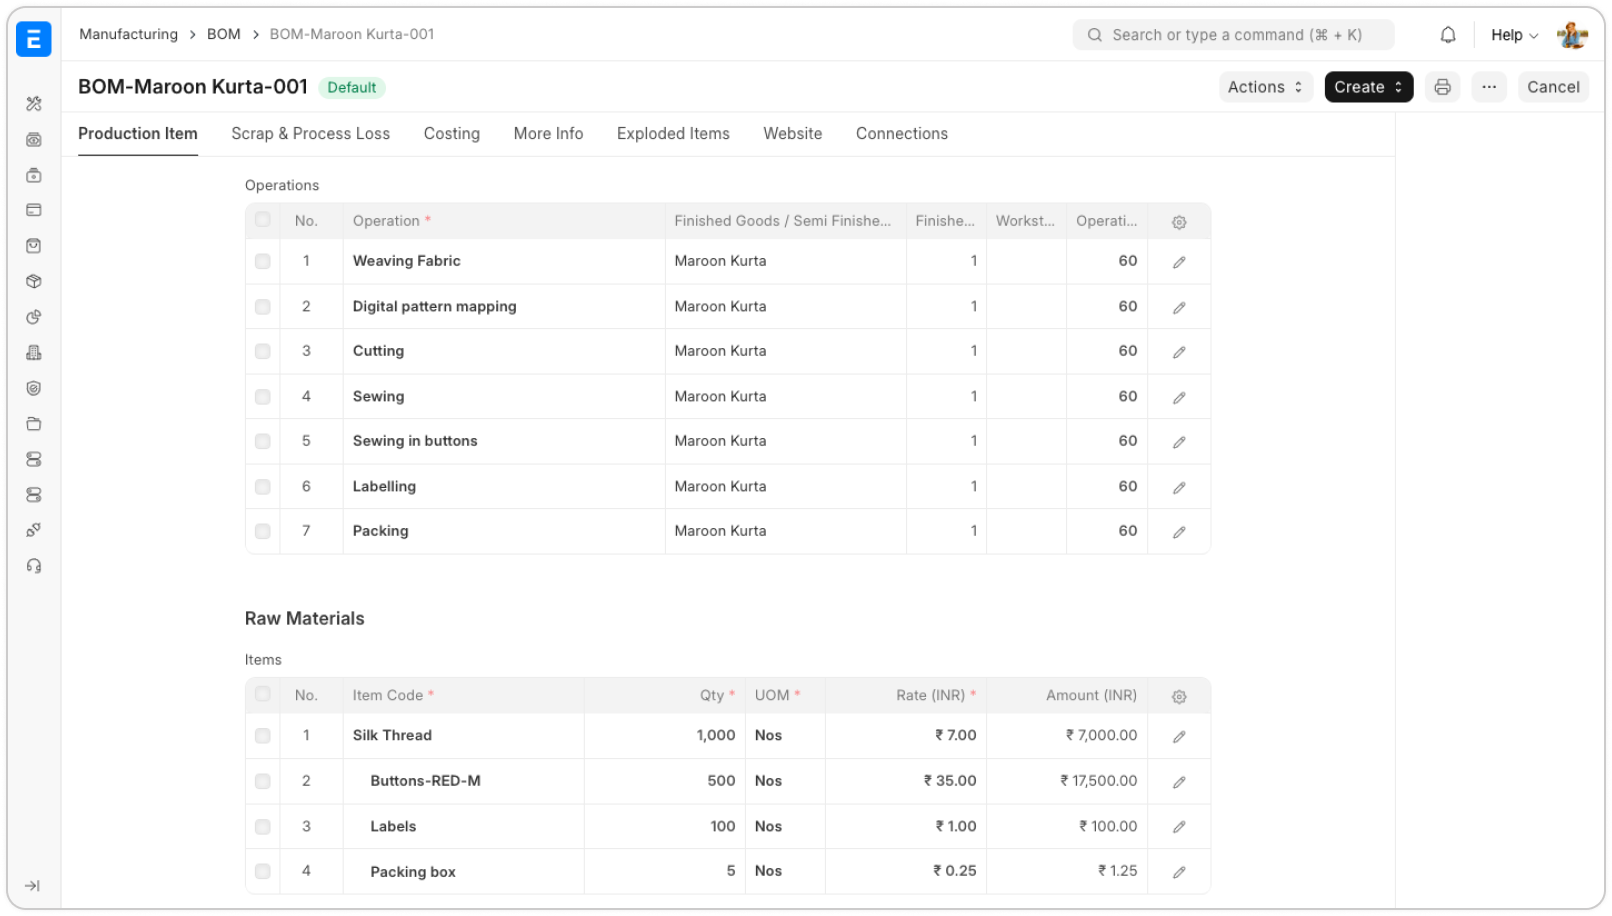Open Items table settings gear

[1179, 696]
